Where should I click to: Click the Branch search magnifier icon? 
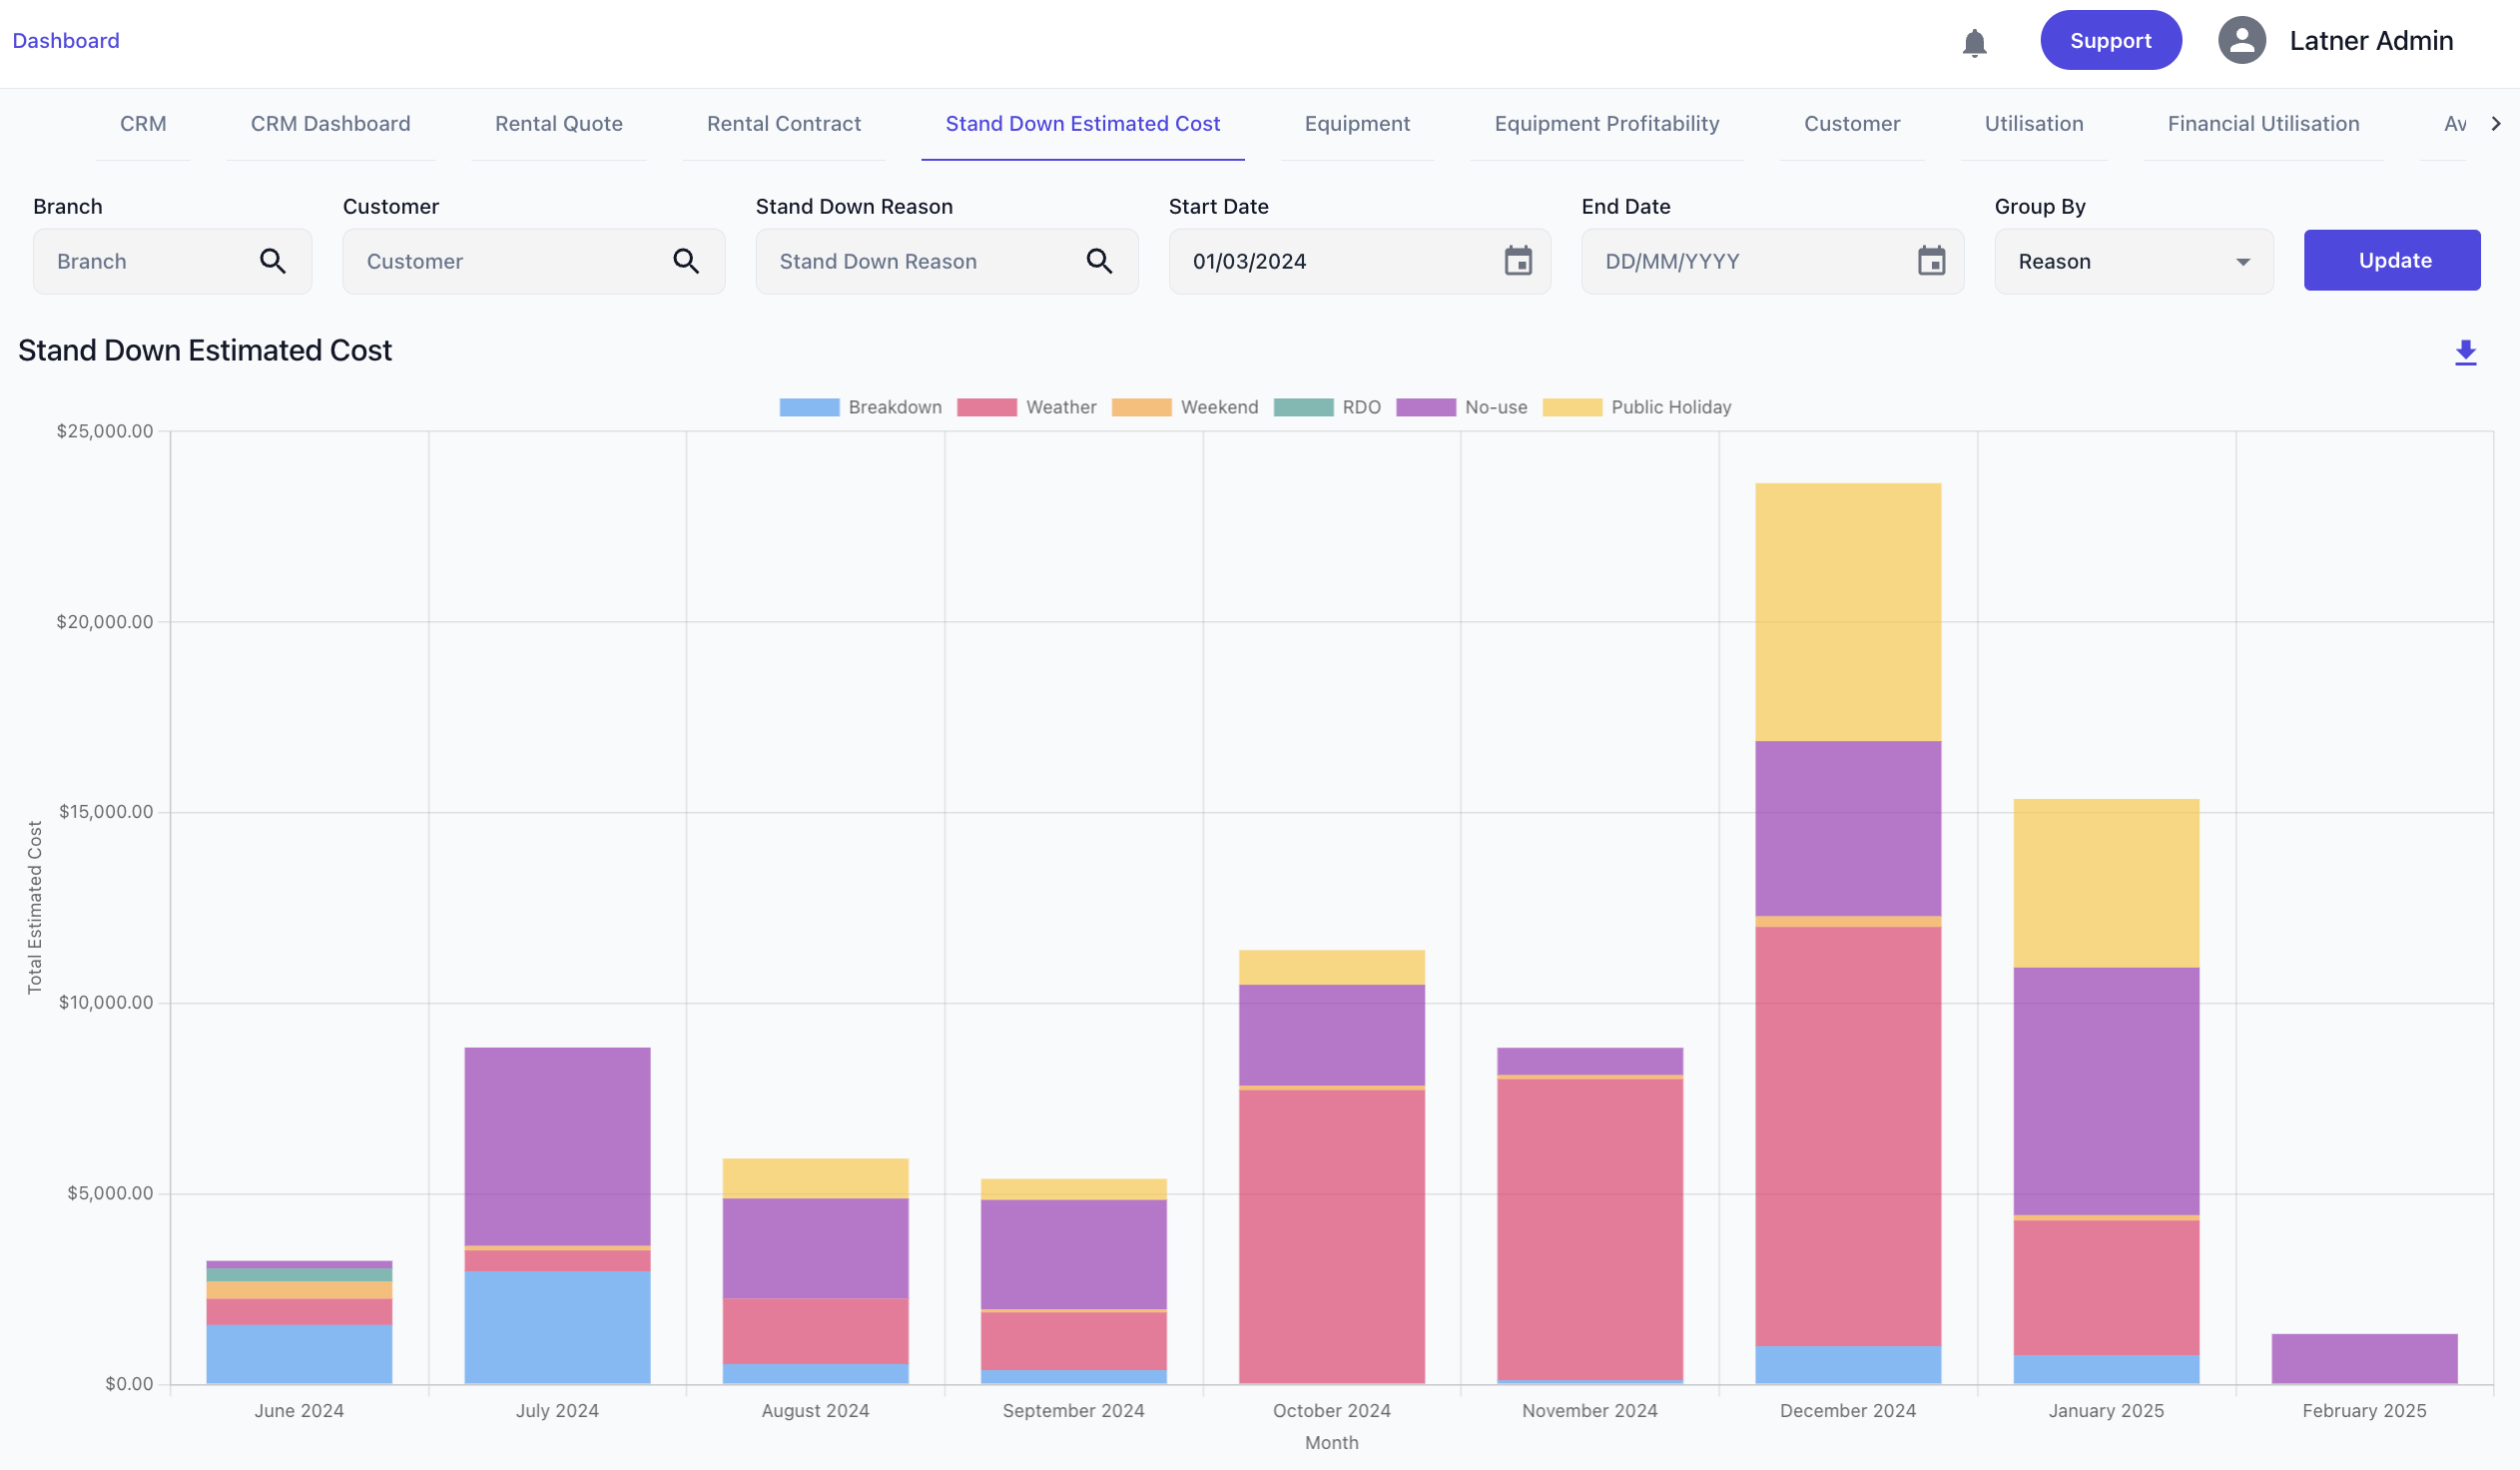(273, 261)
